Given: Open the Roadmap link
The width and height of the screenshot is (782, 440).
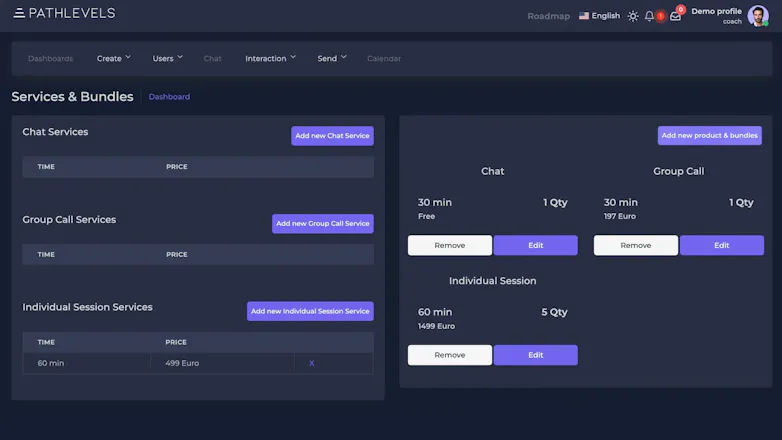Looking at the screenshot, I should click(x=549, y=16).
